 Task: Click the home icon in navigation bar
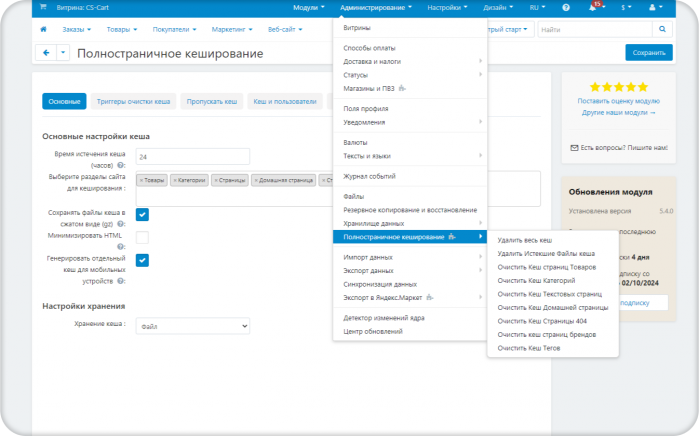tap(43, 29)
